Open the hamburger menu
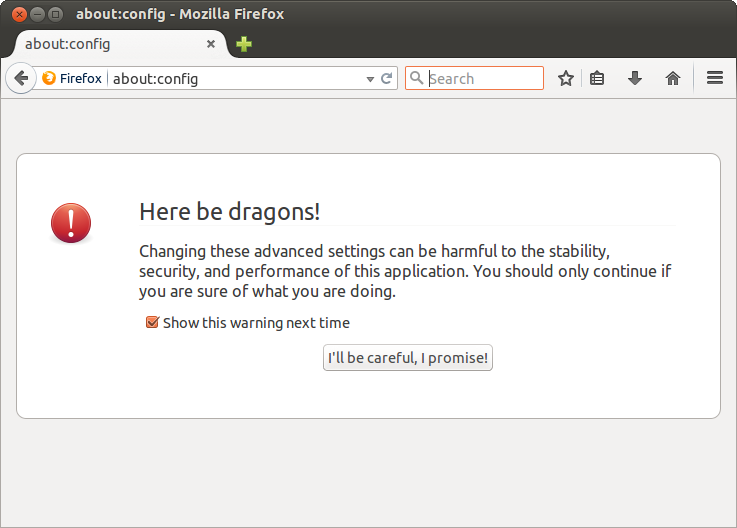 [714, 78]
